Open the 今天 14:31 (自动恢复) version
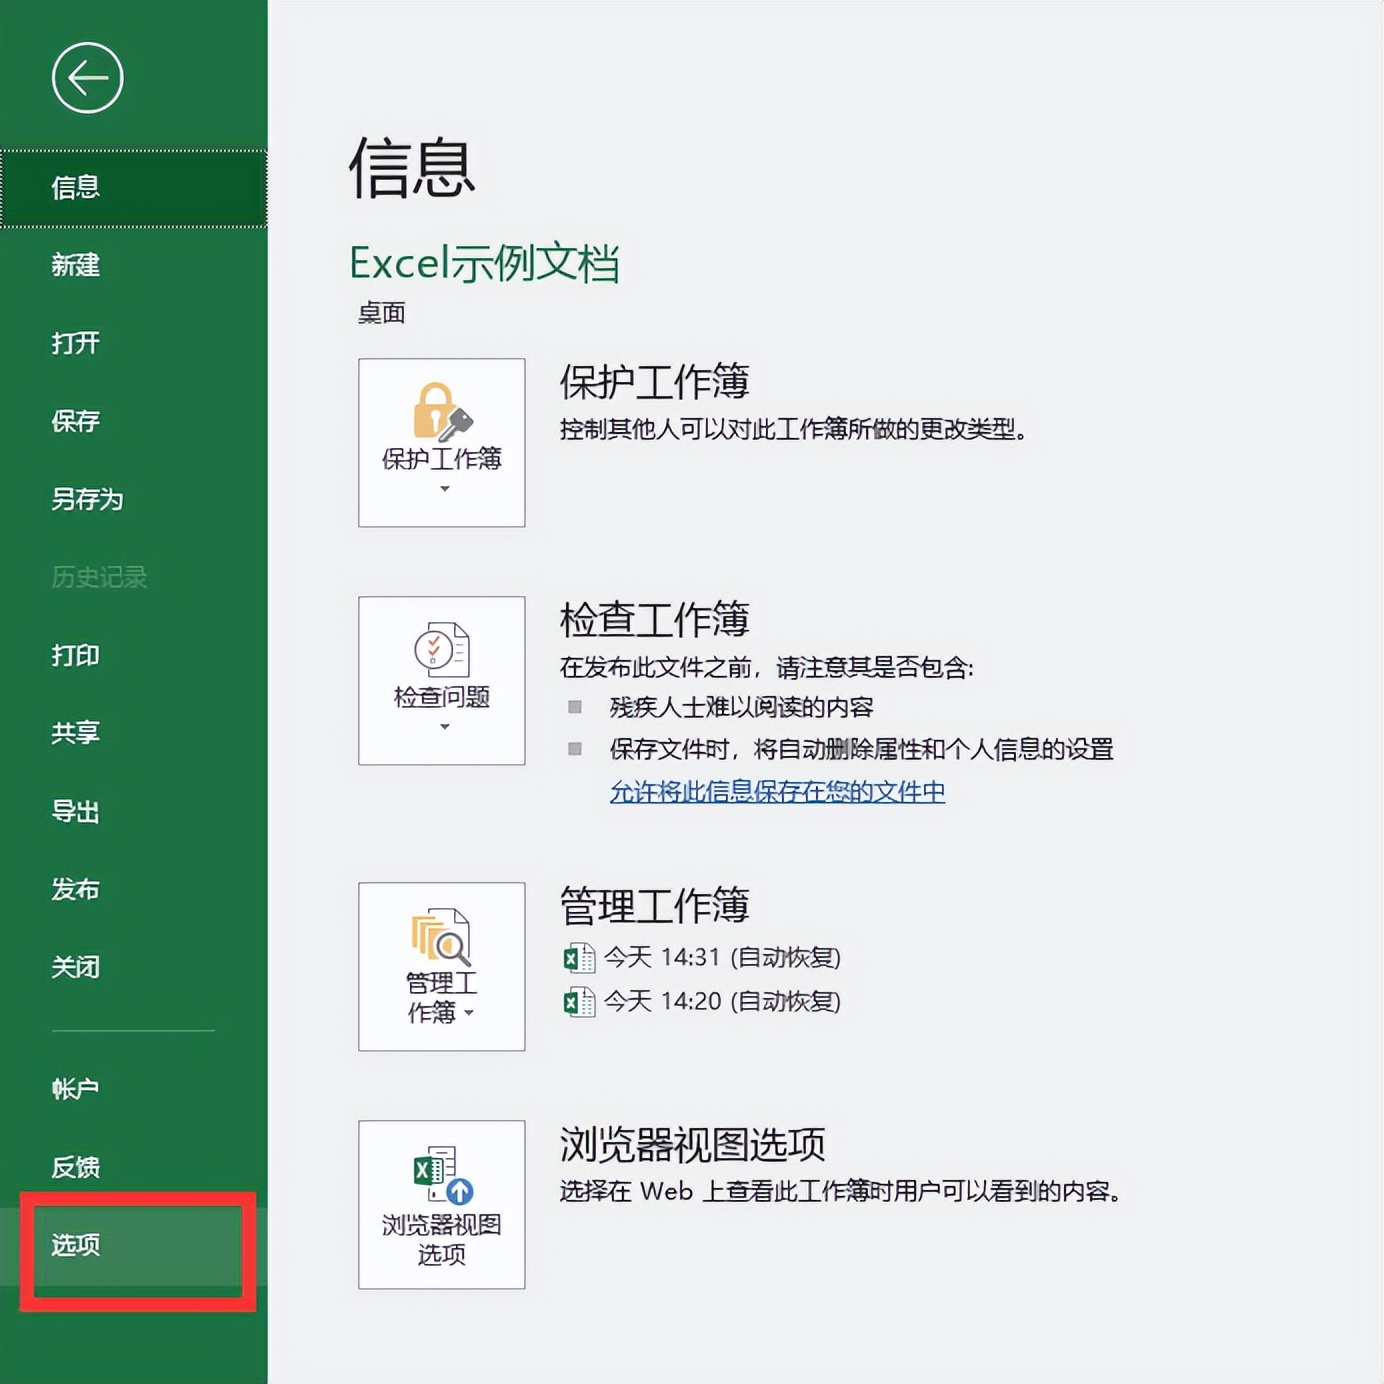Image resolution: width=1384 pixels, height=1384 pixels. pos(722,958)
